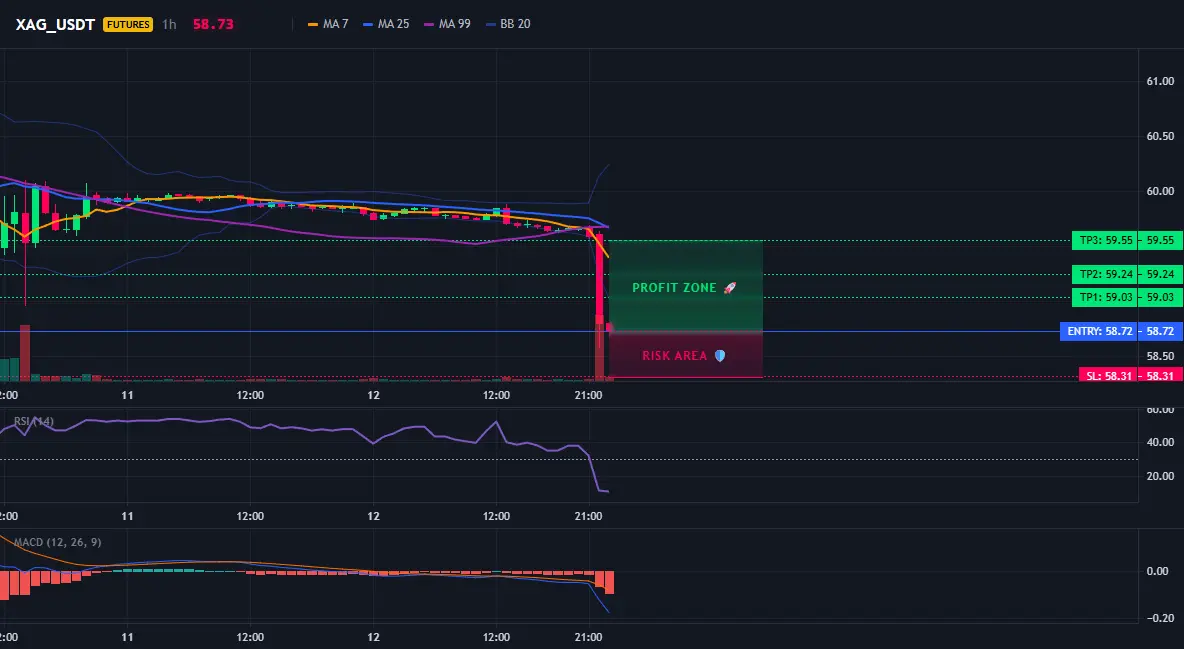Click the shield icon in risk area
Image resolution: width=1184 pixels, height=649 pixels.
click(x=720, y=355)
